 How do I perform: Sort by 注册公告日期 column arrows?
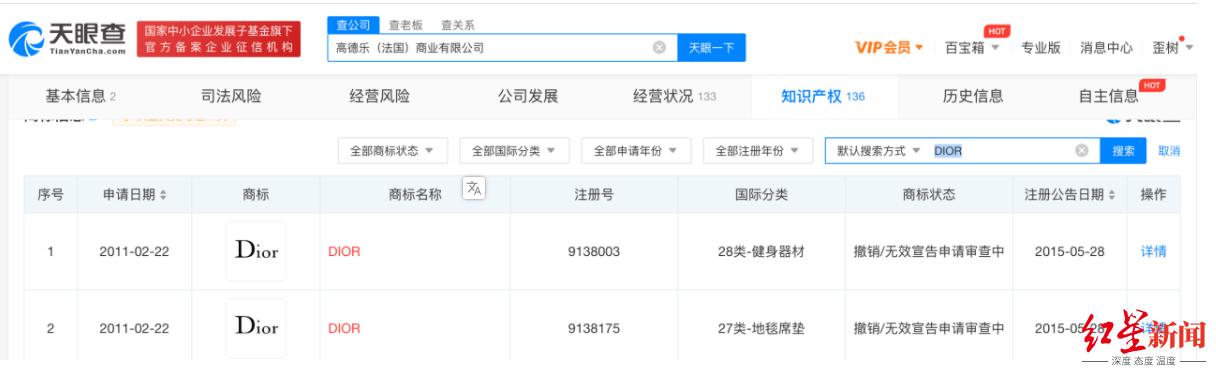click(1113, 196)
